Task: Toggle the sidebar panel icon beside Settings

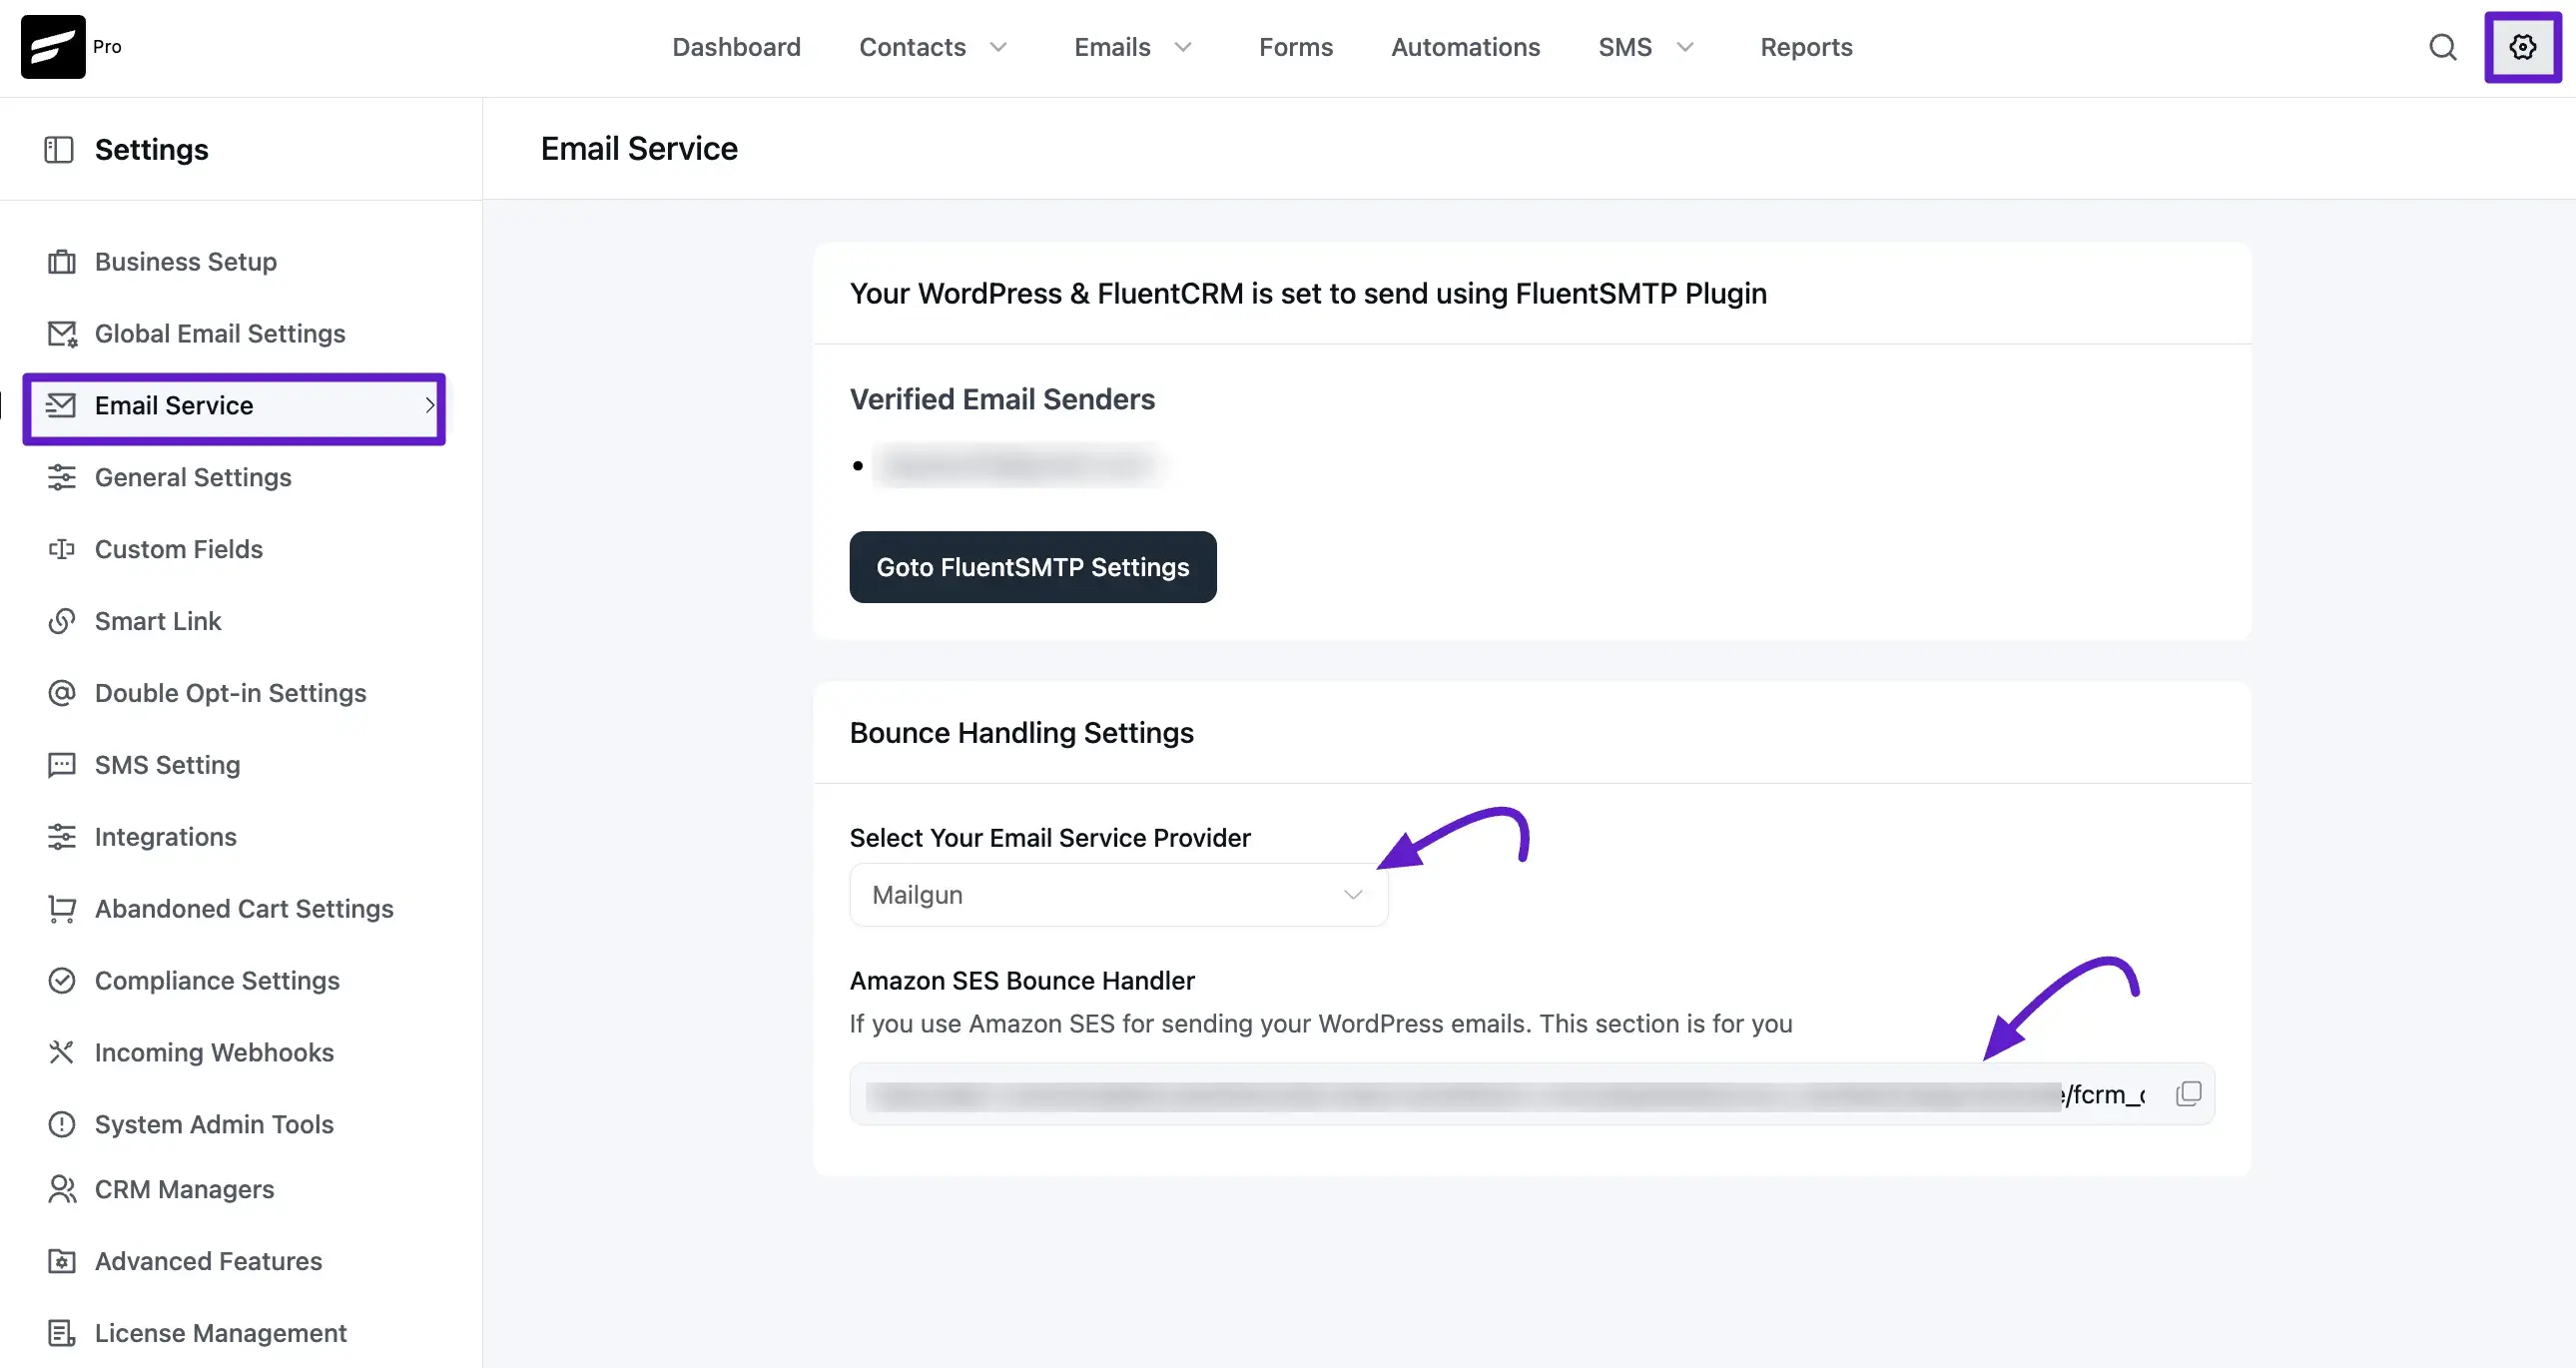Action: click(x=59, y=150)
